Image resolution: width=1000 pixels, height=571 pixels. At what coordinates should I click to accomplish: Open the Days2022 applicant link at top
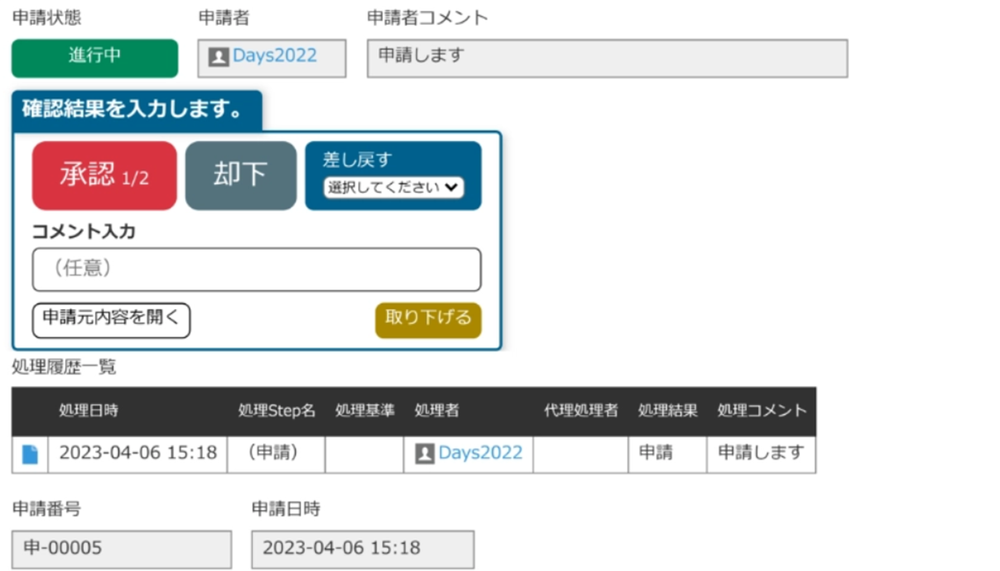click(275, 56)
